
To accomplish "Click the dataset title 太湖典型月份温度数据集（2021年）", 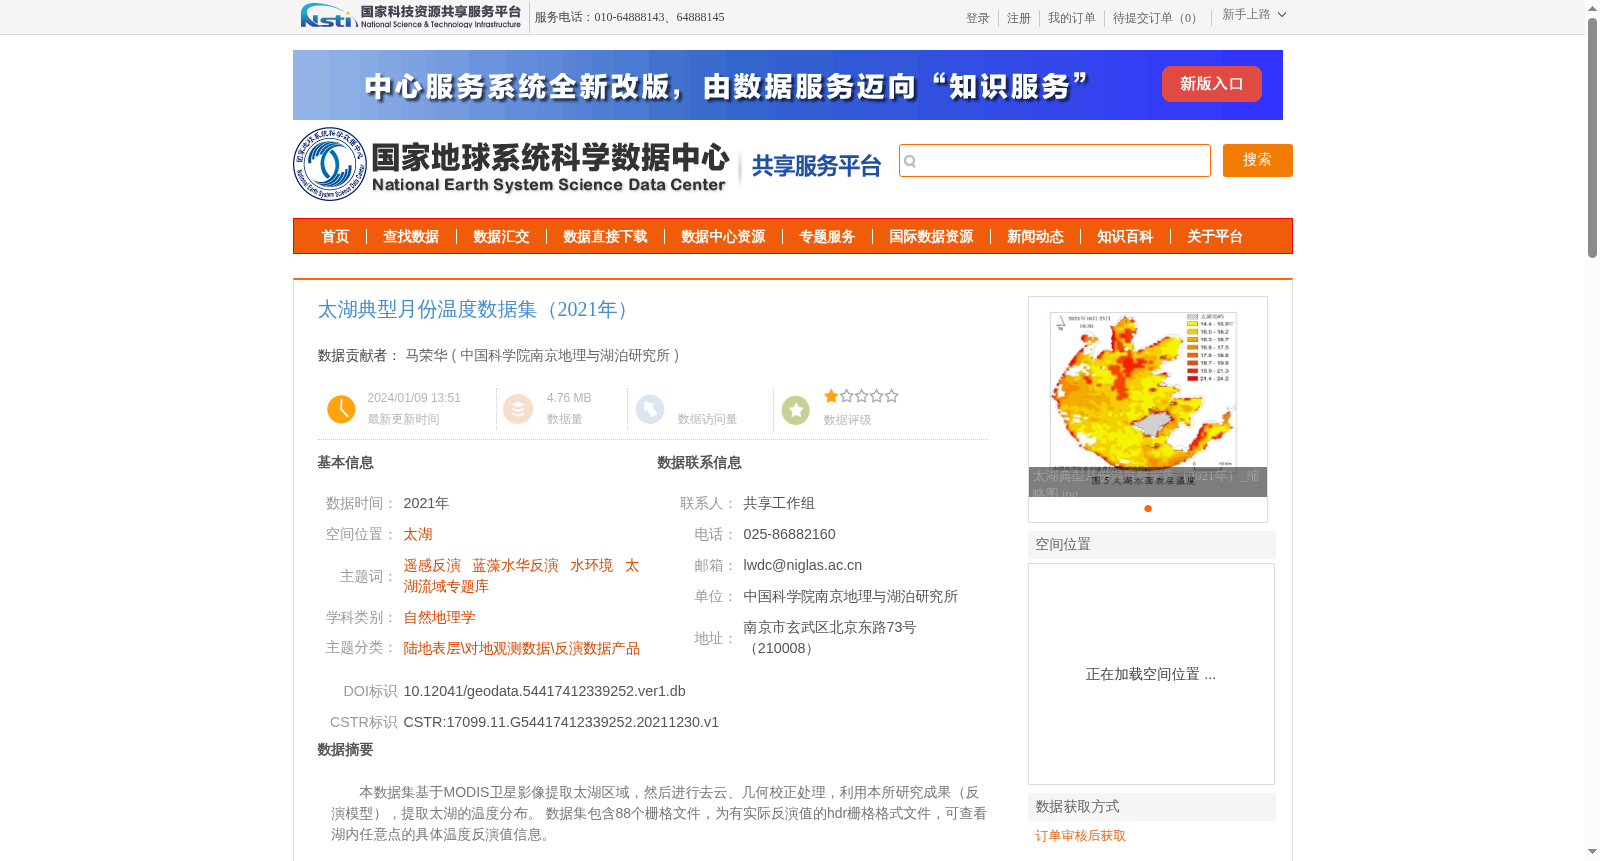I will tap(477, 310).
